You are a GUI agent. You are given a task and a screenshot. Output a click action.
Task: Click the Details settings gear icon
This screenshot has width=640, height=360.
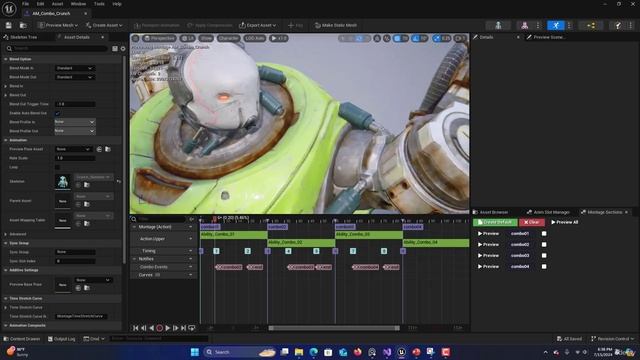(x=123, y=49)
